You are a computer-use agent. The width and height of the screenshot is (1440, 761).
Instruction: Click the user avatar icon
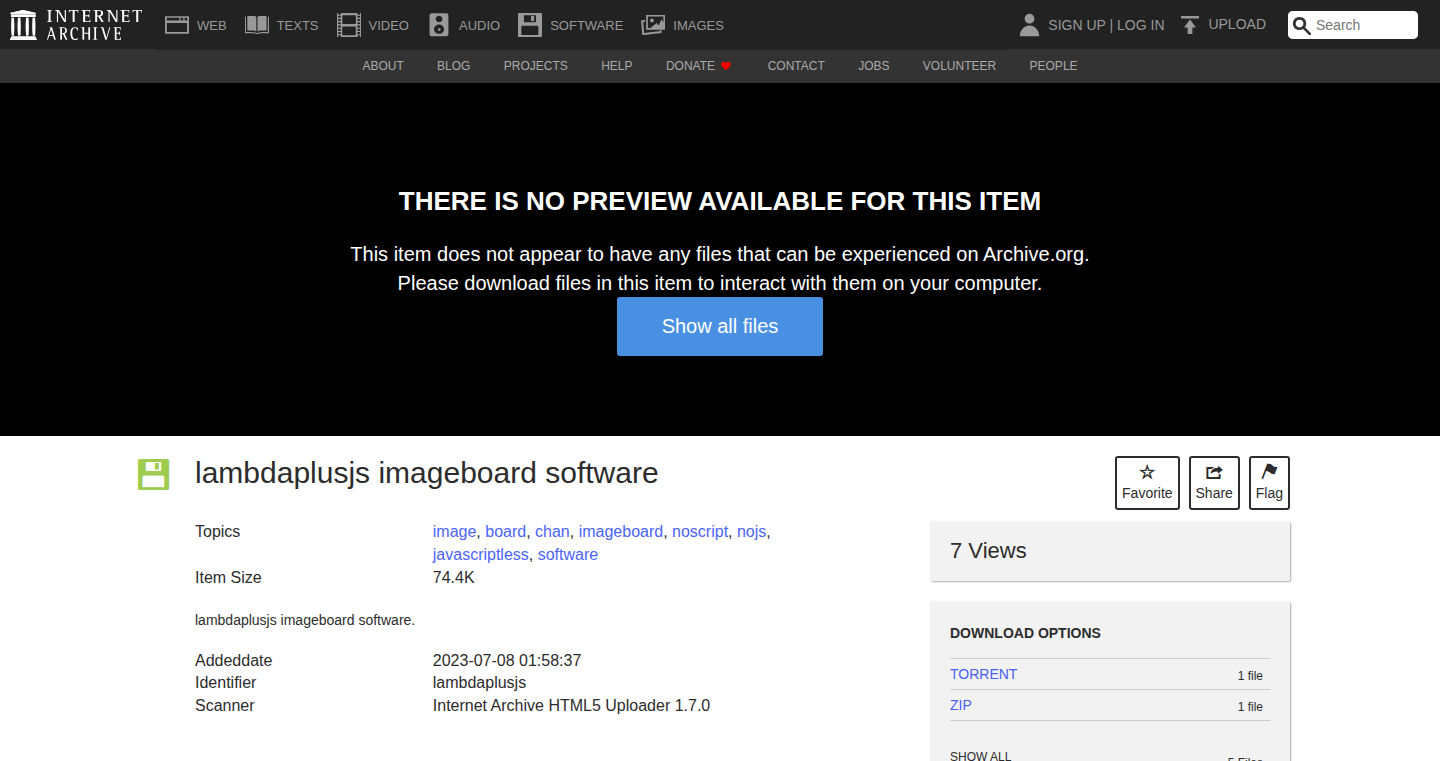[1029, 25]
